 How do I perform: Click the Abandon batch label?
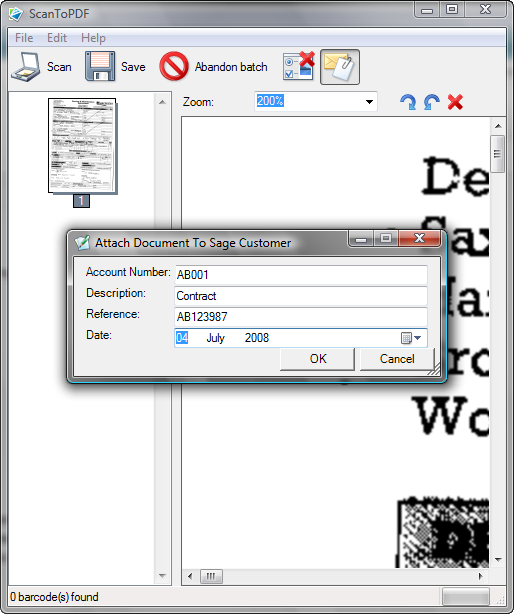point(231,67)
